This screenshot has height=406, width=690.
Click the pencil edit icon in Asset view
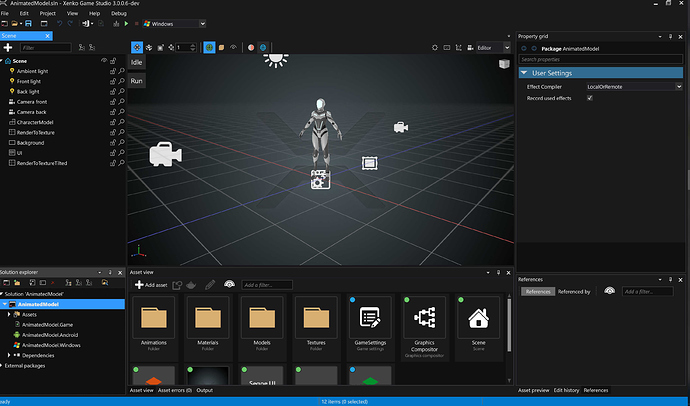210,285
